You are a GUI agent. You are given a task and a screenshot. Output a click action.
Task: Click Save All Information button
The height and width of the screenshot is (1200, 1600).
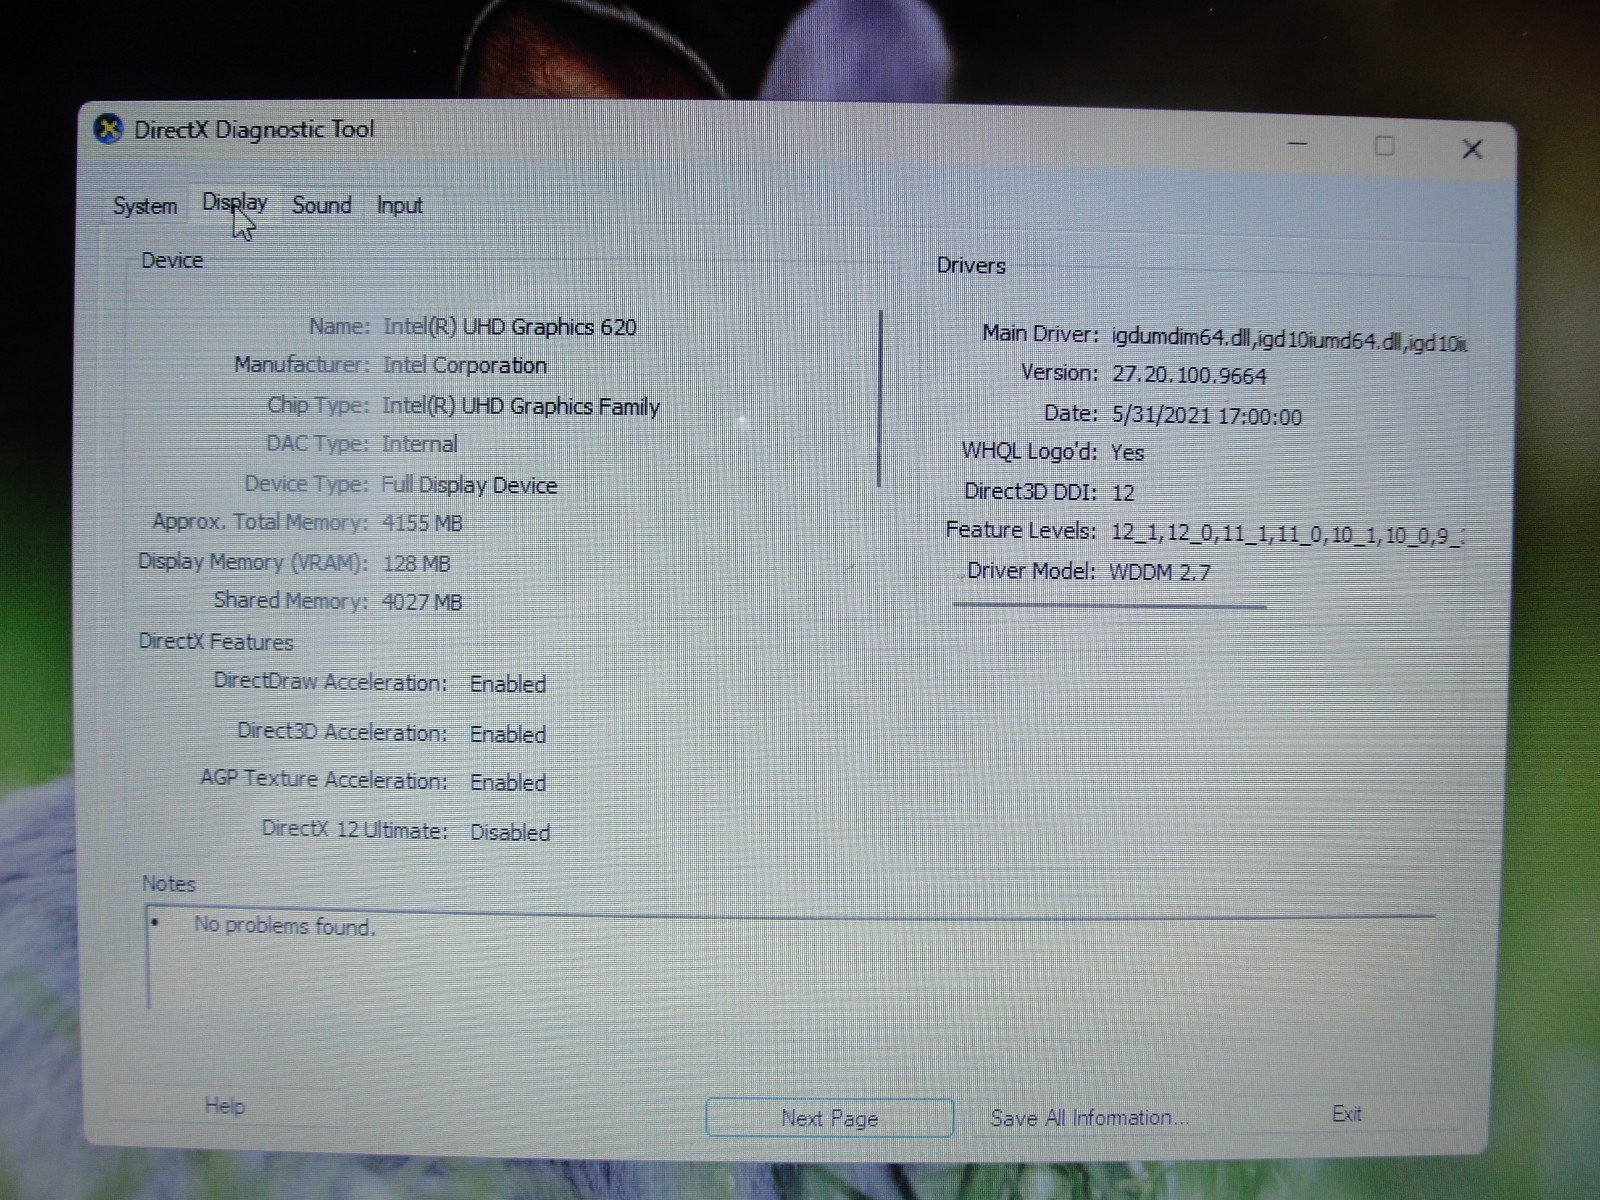[1090, 1118]
